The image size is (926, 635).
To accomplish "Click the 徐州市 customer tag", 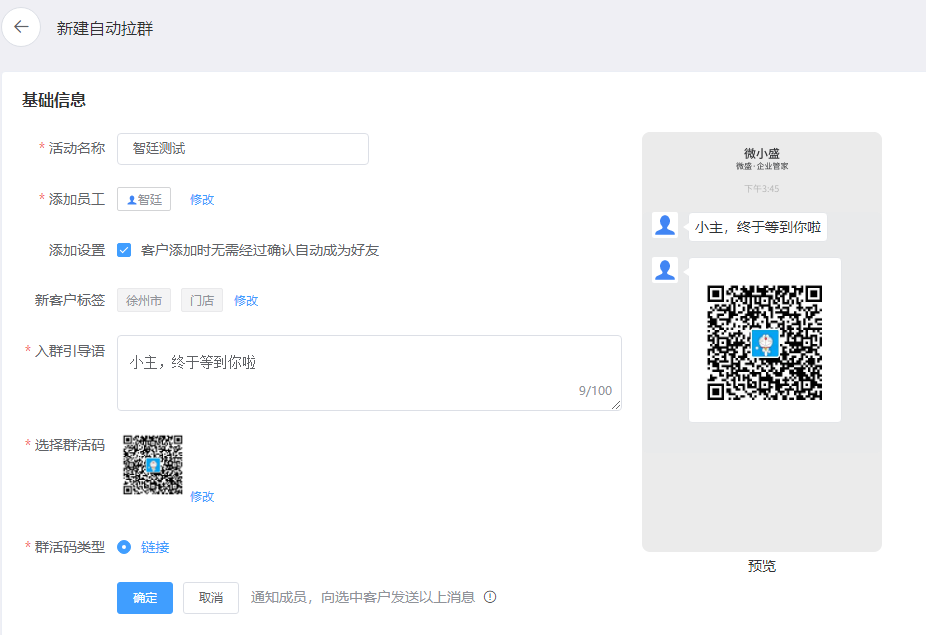I will point(144,300).
